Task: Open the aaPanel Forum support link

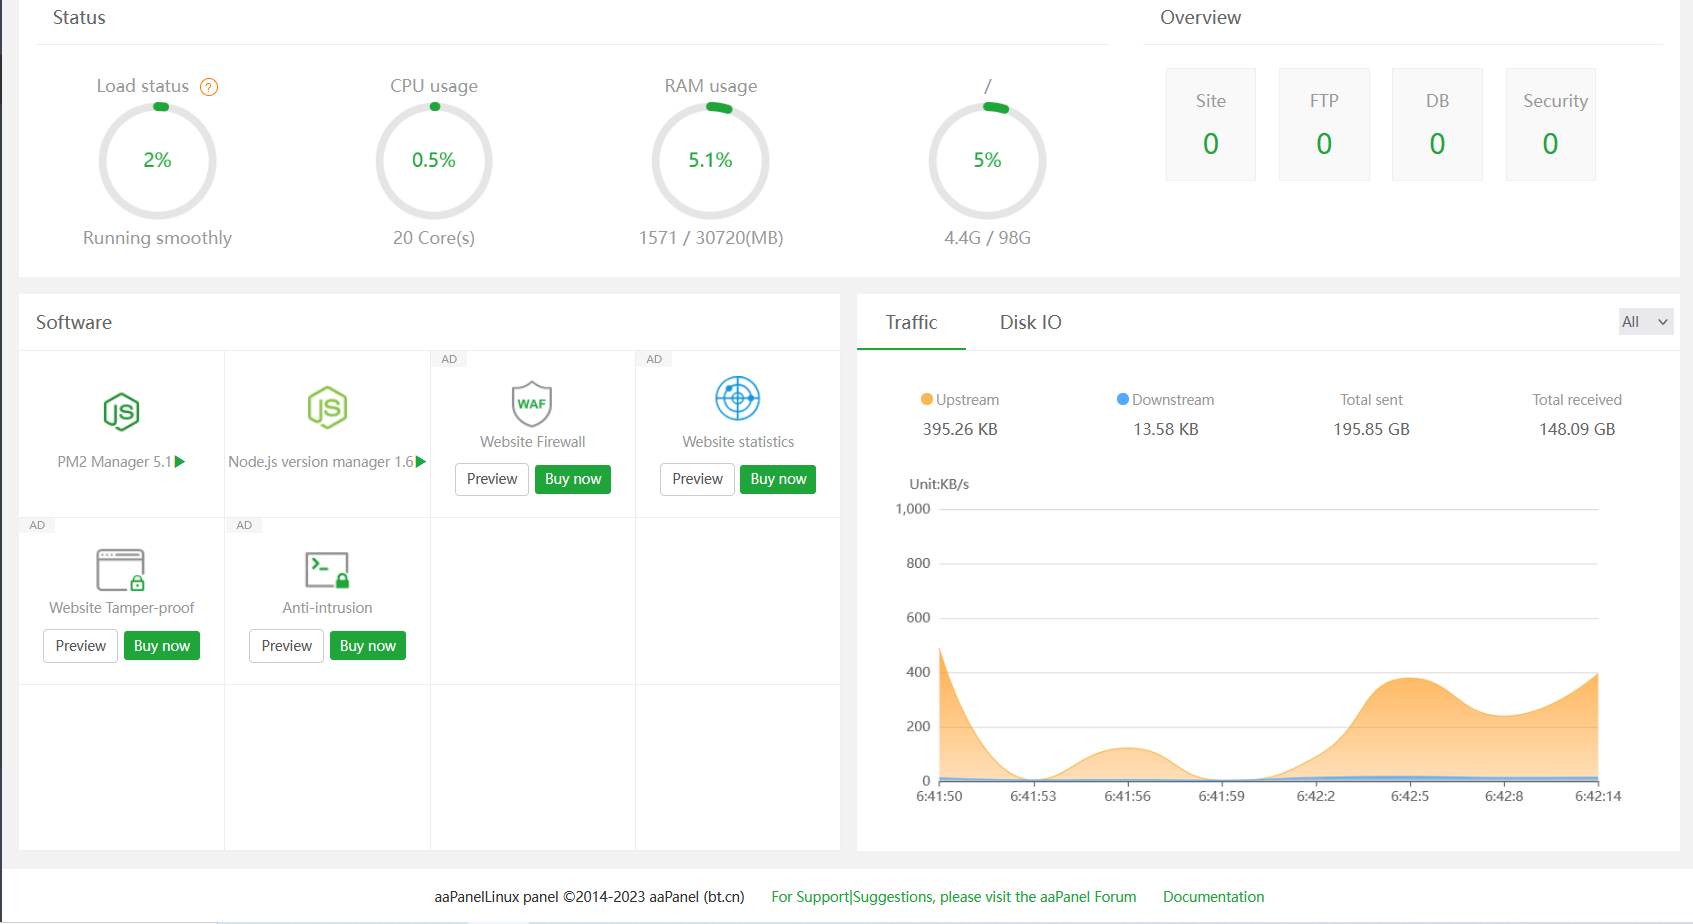Action: click(x=953, y=897)
